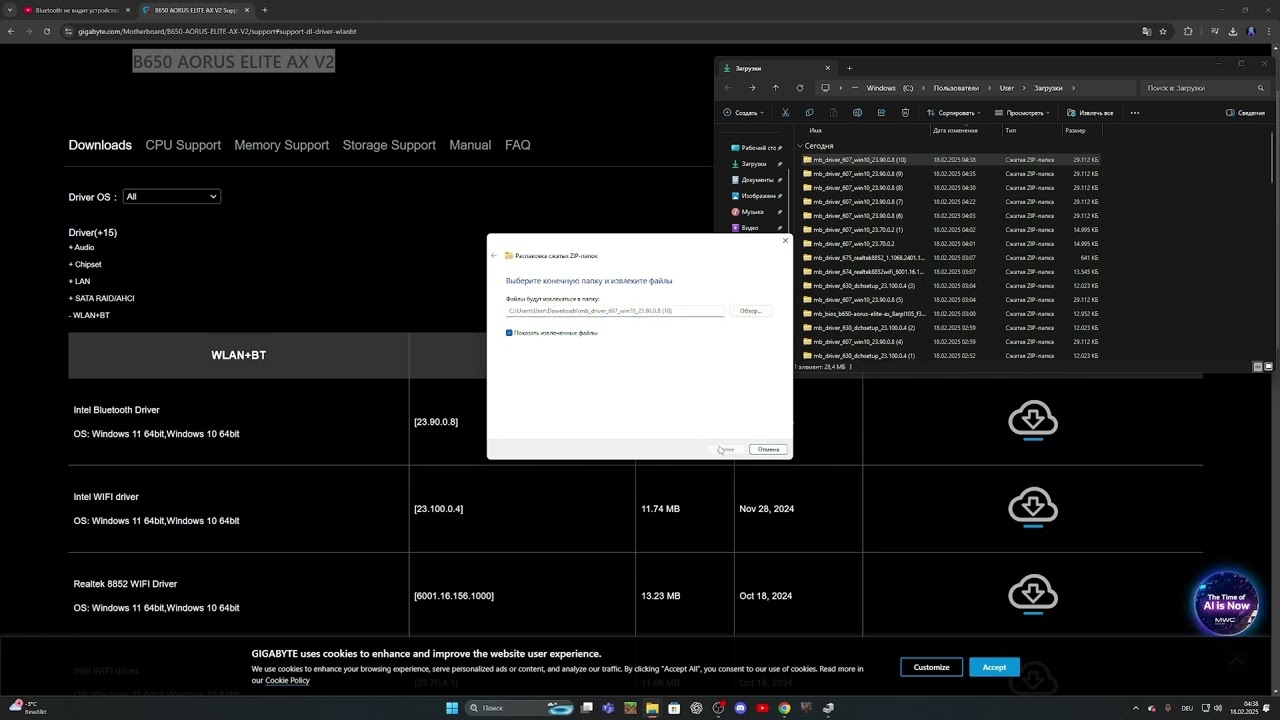Open browser extensions puzzle icon
This screenshot has height=720, width=1280.
pyautogui.click(x=1188, y=31)
